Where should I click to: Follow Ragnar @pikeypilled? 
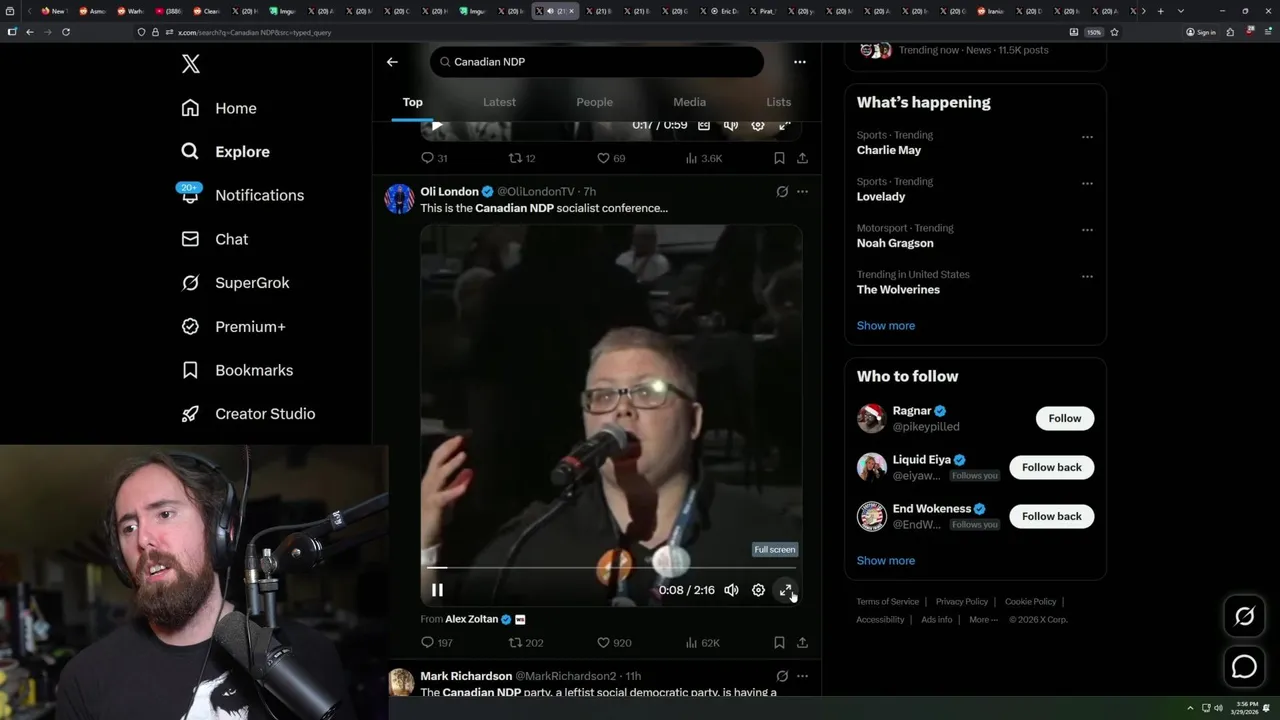(x=1064, y=418)
